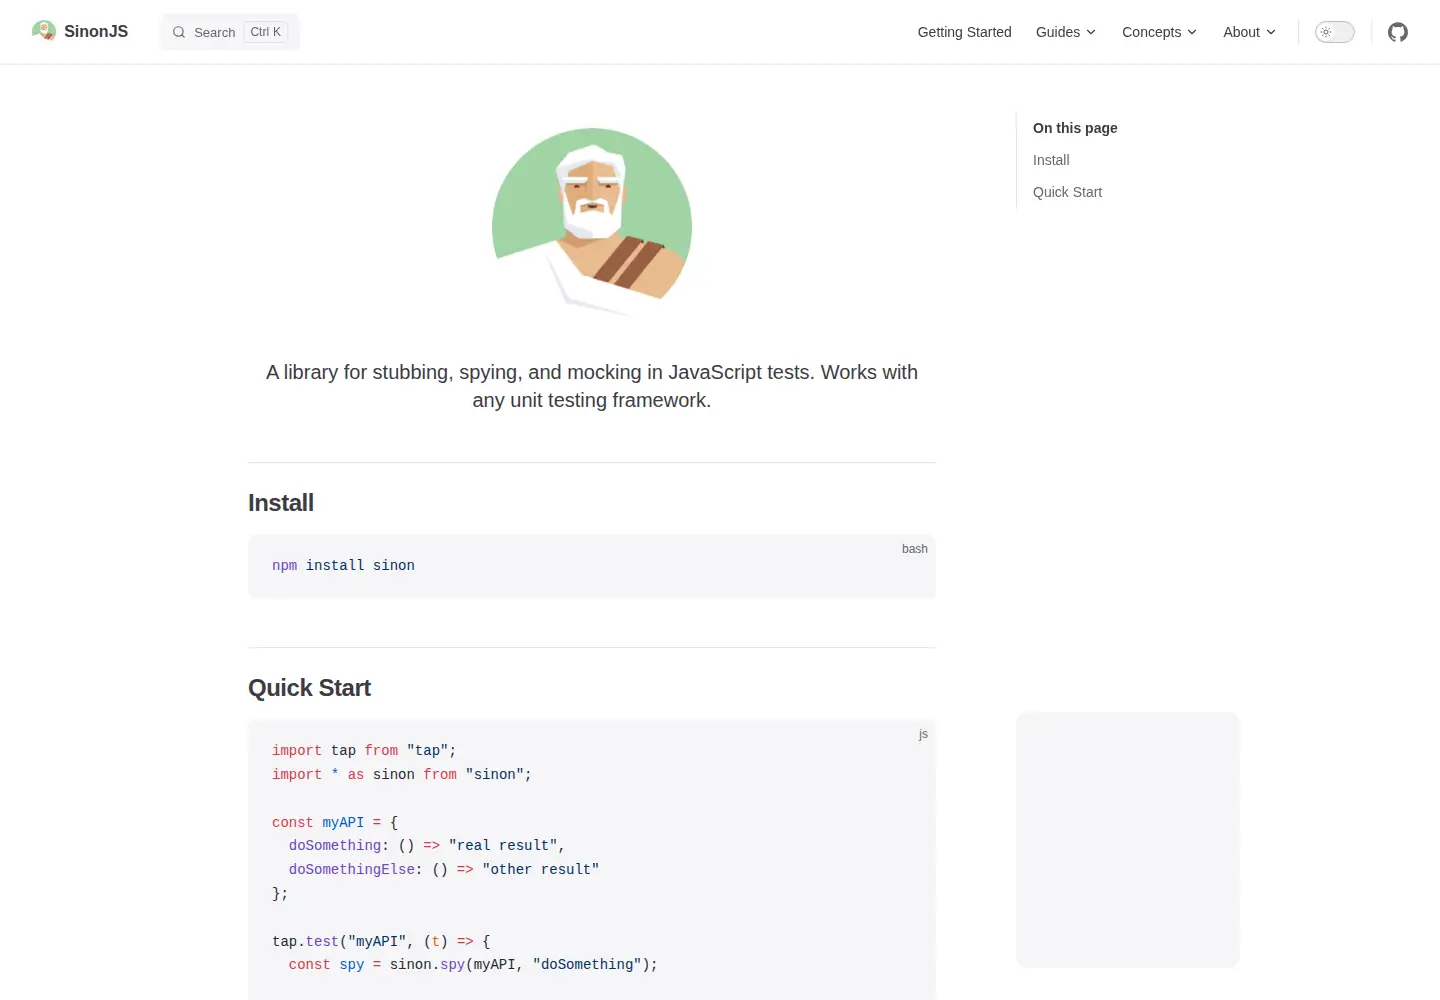Click the Ctrl K shortcut badge

pyautogui.click(x=266, y=32)
